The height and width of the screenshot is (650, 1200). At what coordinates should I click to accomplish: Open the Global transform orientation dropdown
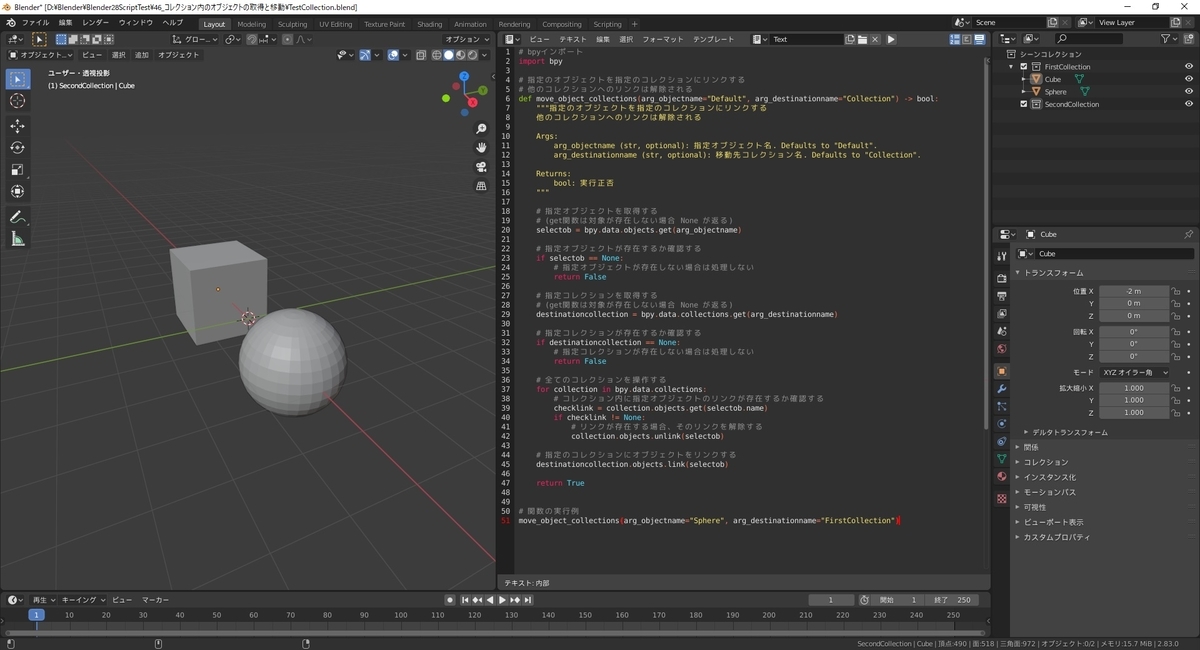[x=195, y=39]
